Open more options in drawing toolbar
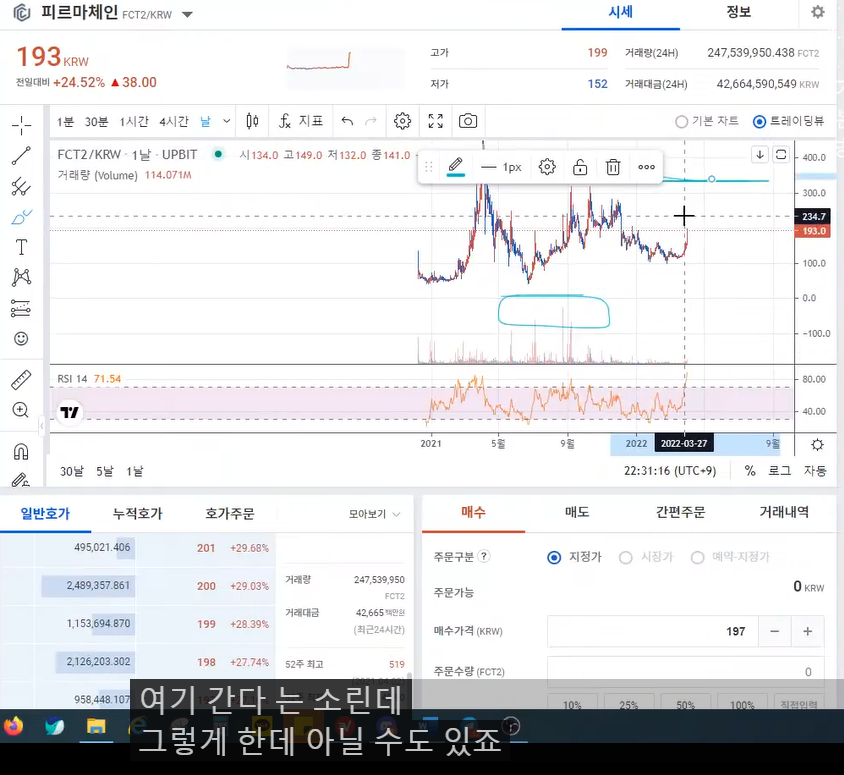 646,167
